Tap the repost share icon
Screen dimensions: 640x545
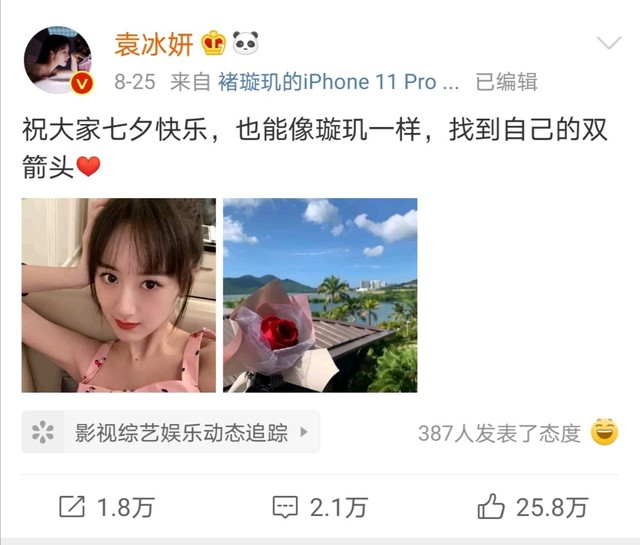[x=72, y=507]
